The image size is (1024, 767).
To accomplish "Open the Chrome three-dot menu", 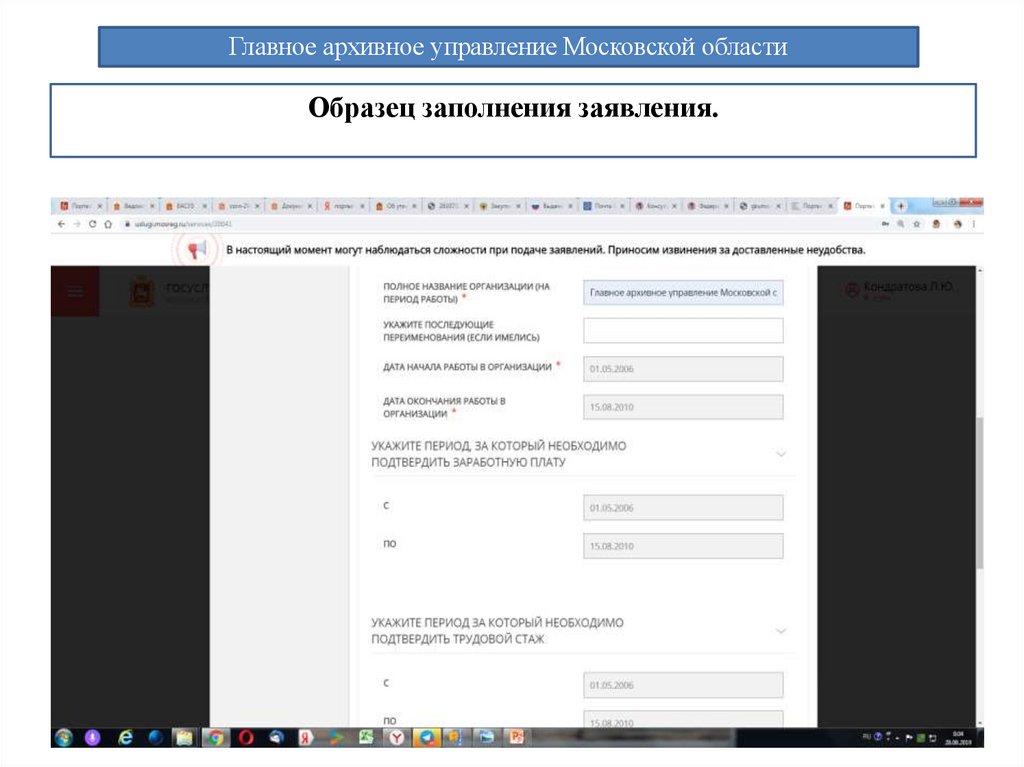I will (x=974, y=224).
